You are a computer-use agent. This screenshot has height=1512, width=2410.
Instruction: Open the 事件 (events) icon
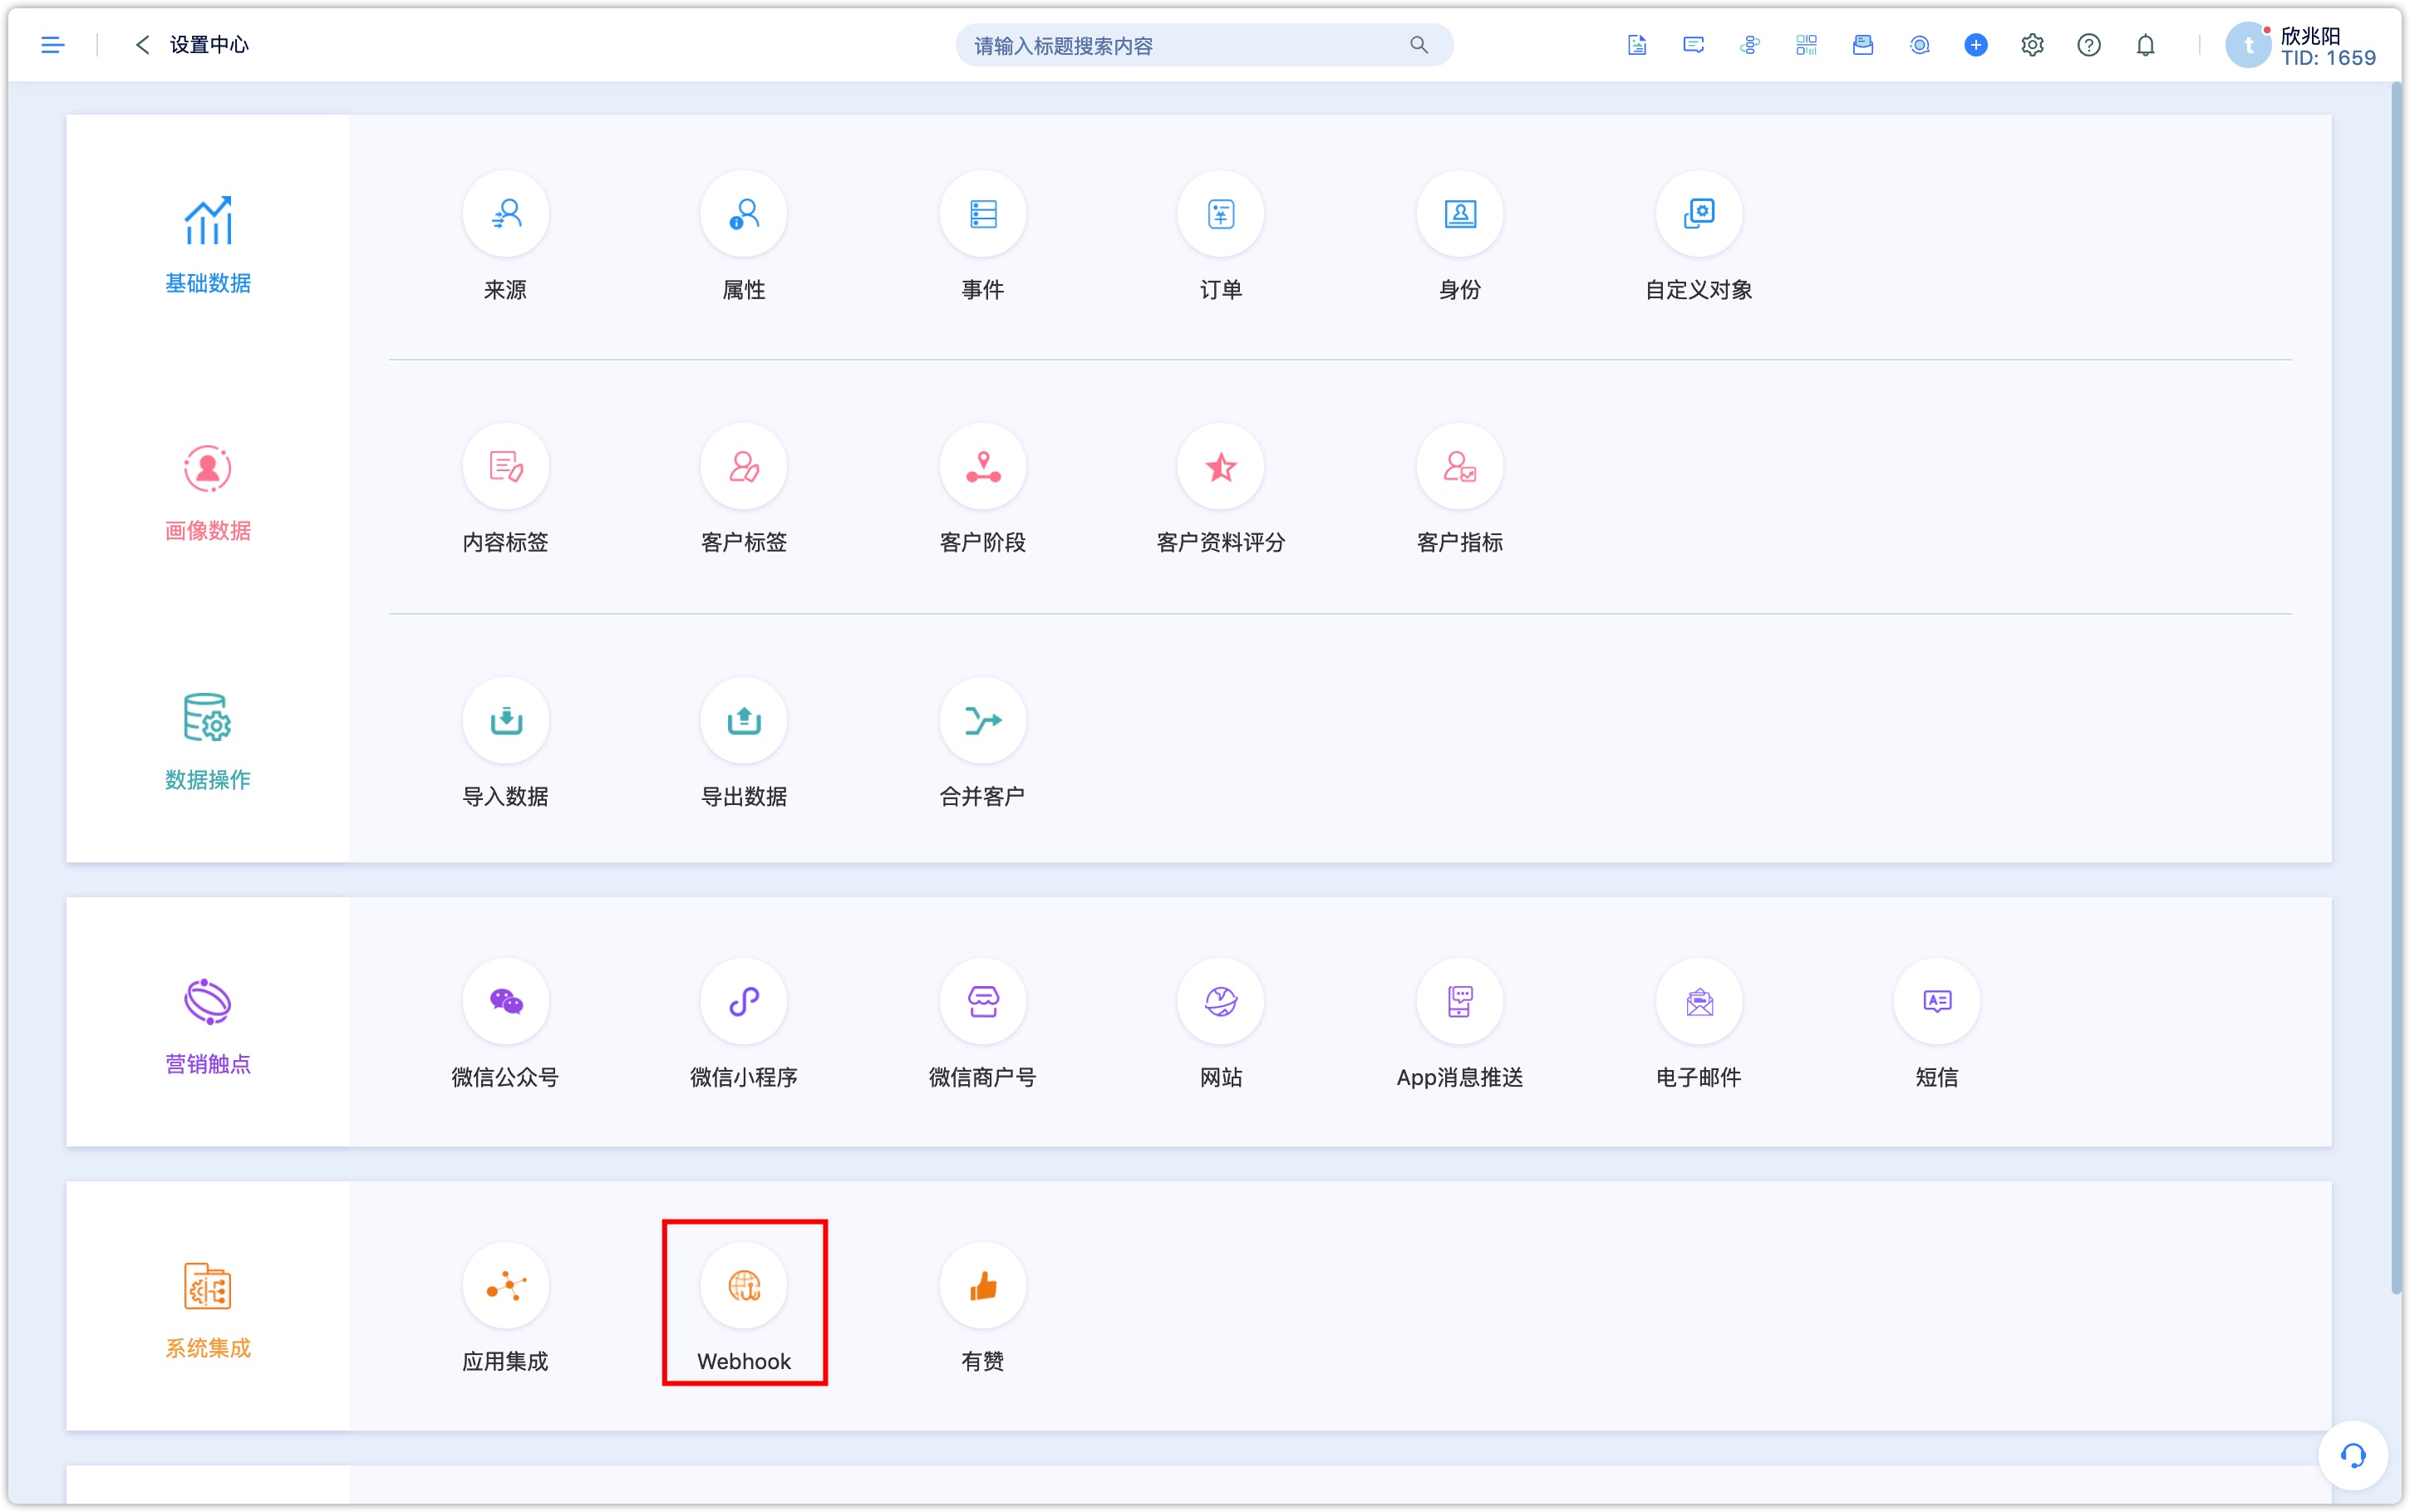[x=983, y=214]
